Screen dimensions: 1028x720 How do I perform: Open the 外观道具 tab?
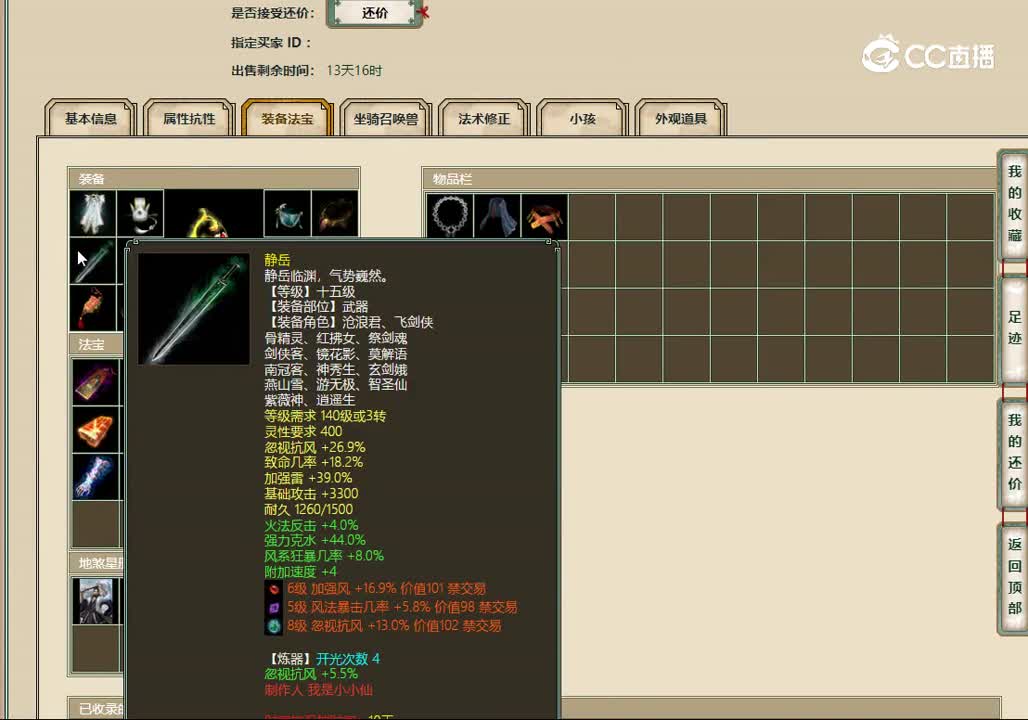(x=679, y=118)
